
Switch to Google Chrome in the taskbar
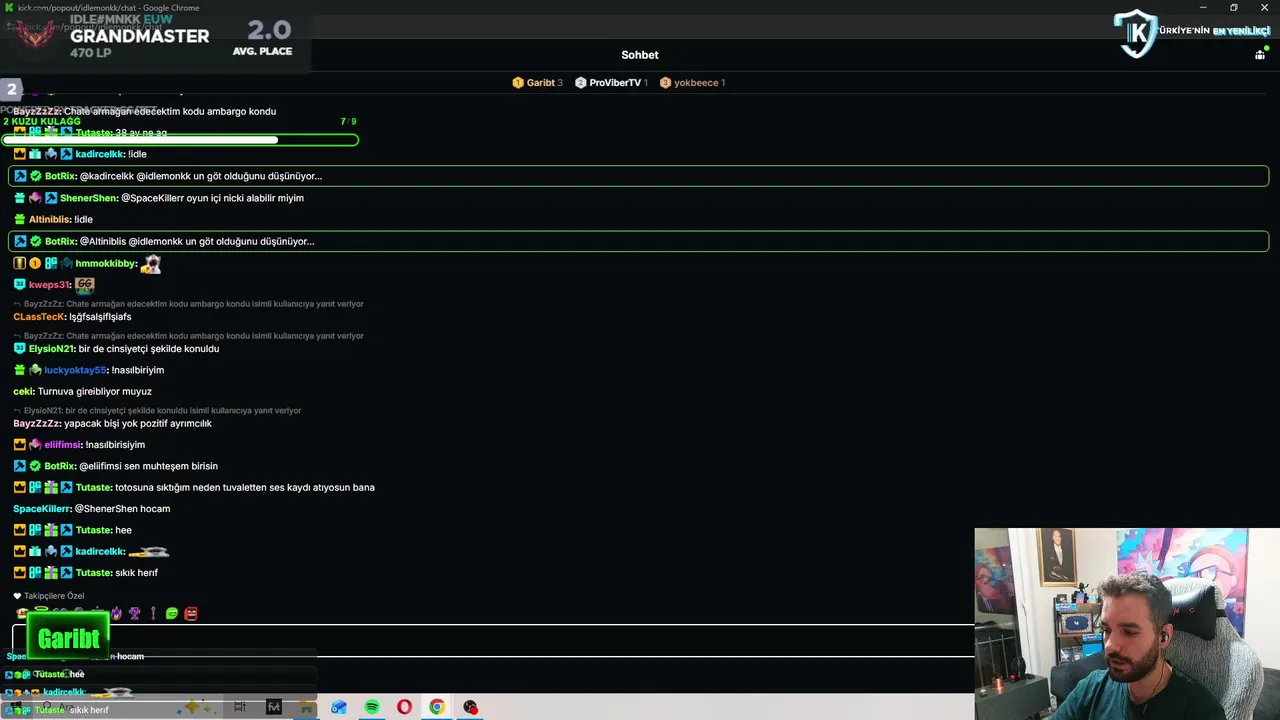(x=437, y=707)
